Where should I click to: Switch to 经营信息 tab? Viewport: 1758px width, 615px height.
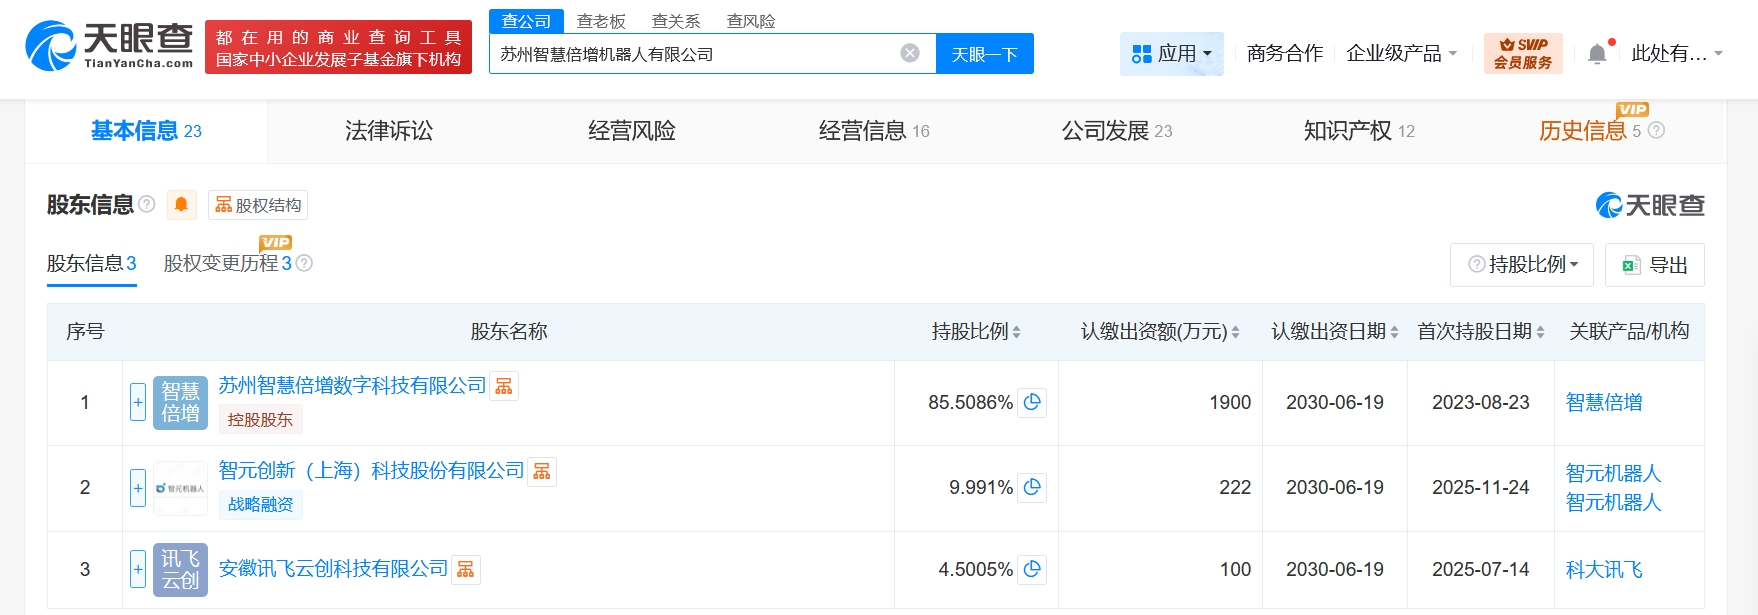pyautogui.click(x=873, y=131)
